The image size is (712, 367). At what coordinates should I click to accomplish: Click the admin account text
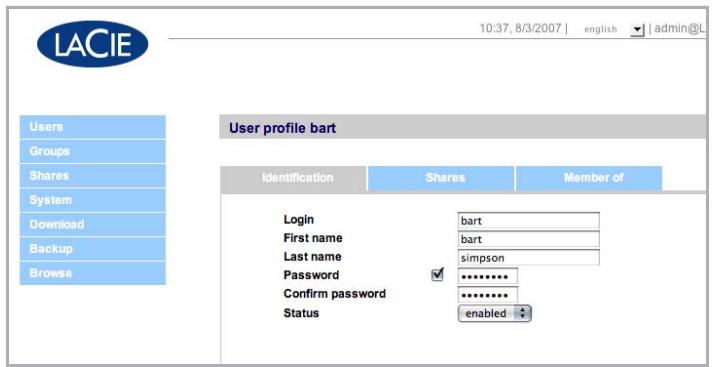pos(680,29)
